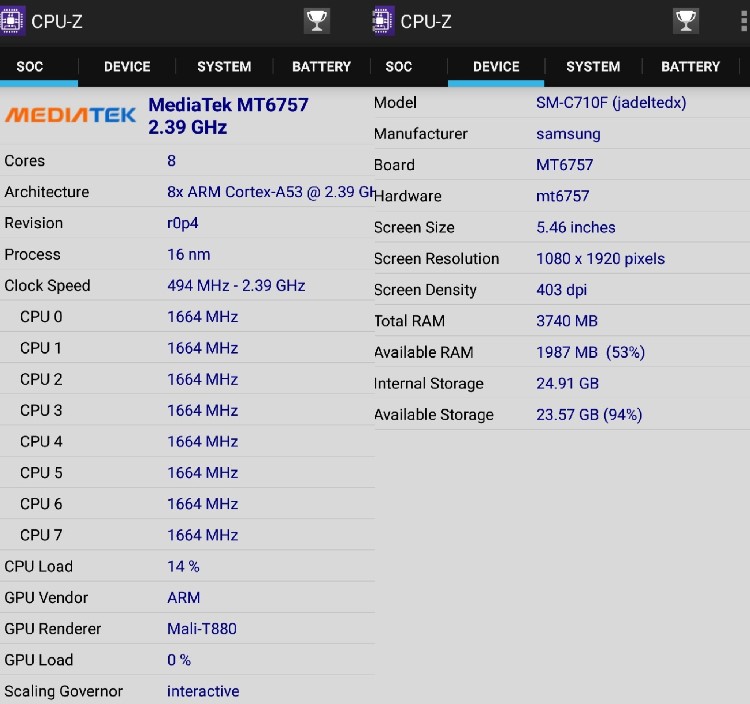Click the CPU 3 row
Screen dimensions: 750x704
(188, 410)
